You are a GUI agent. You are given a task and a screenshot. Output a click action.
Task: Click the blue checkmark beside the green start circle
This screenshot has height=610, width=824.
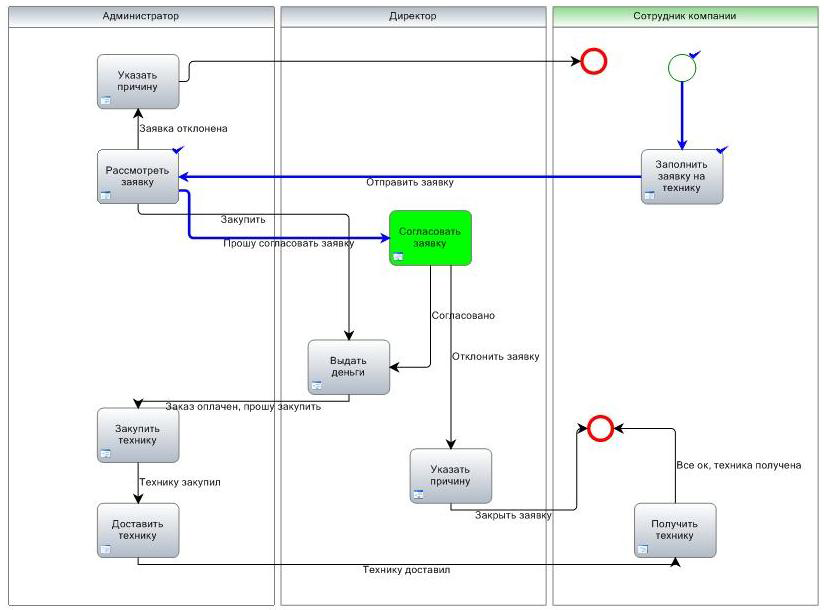tap(695, 53)
